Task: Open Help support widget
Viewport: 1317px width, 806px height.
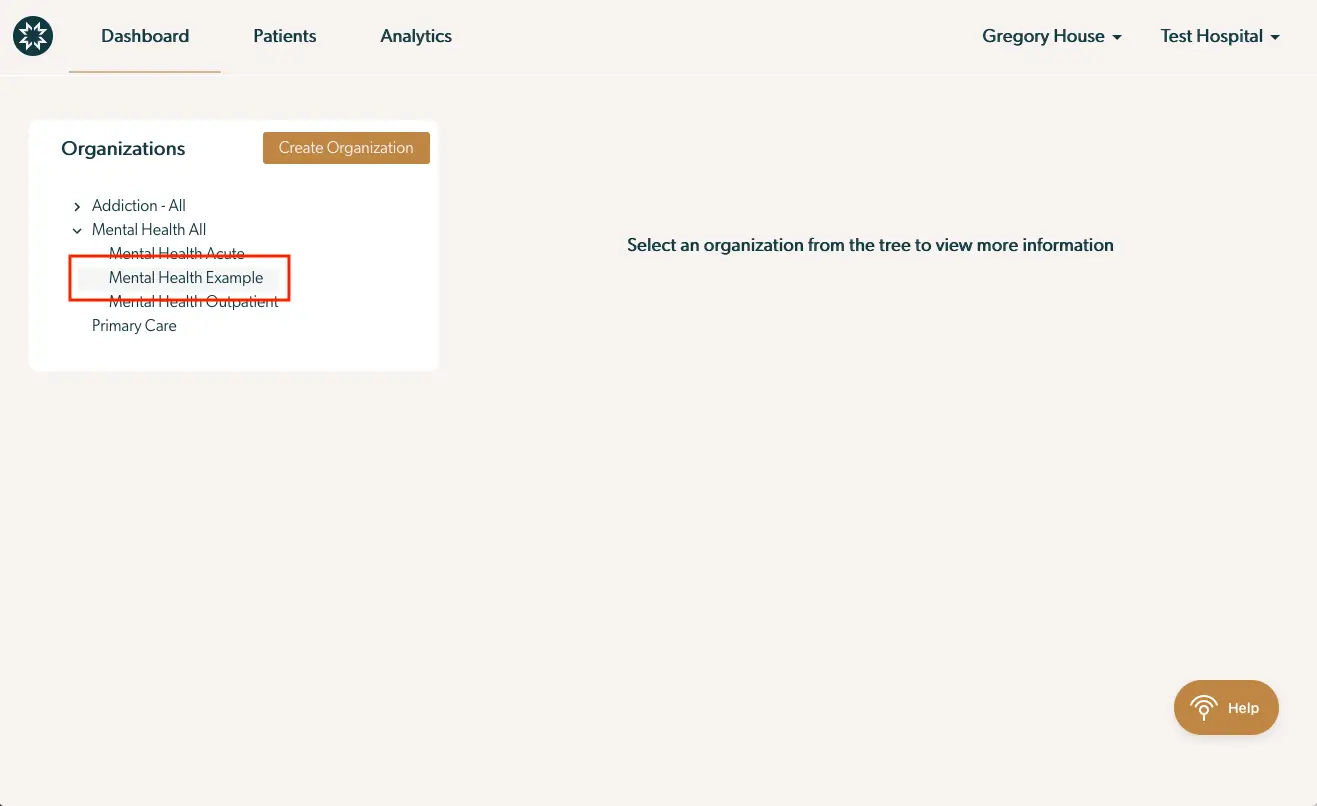Action: (1226, 707)
